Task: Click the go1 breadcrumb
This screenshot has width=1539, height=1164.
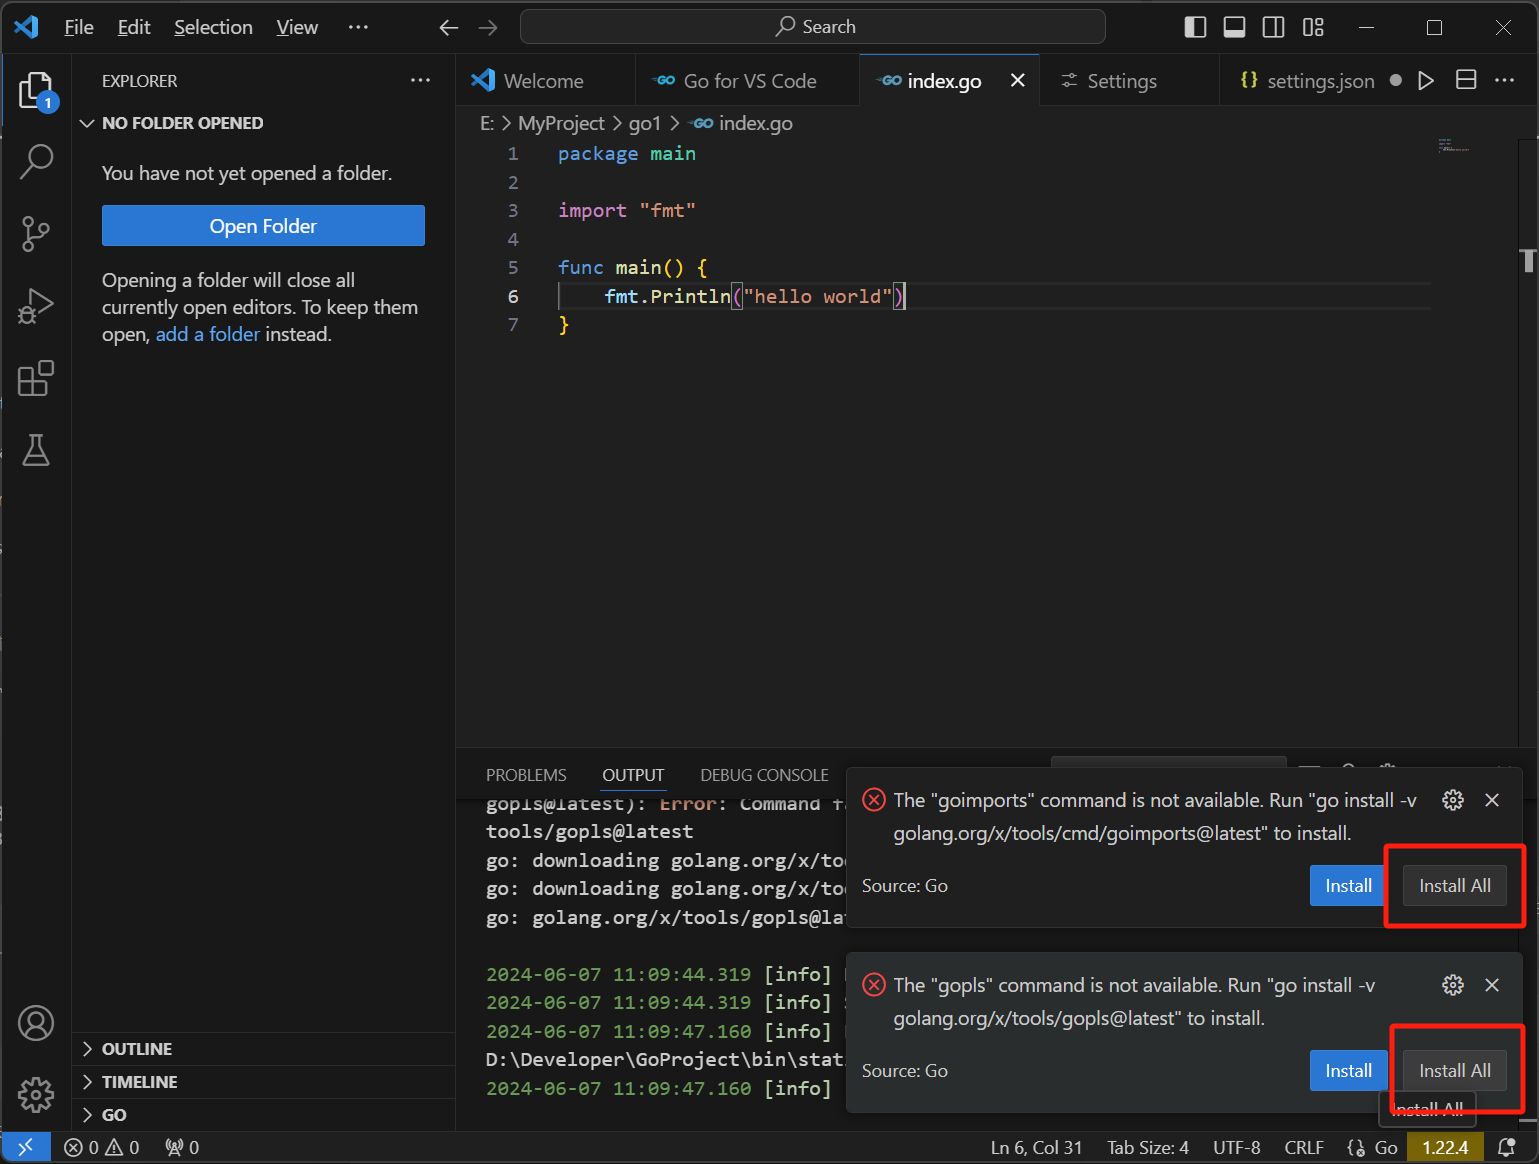Action: tap(645, 123)
